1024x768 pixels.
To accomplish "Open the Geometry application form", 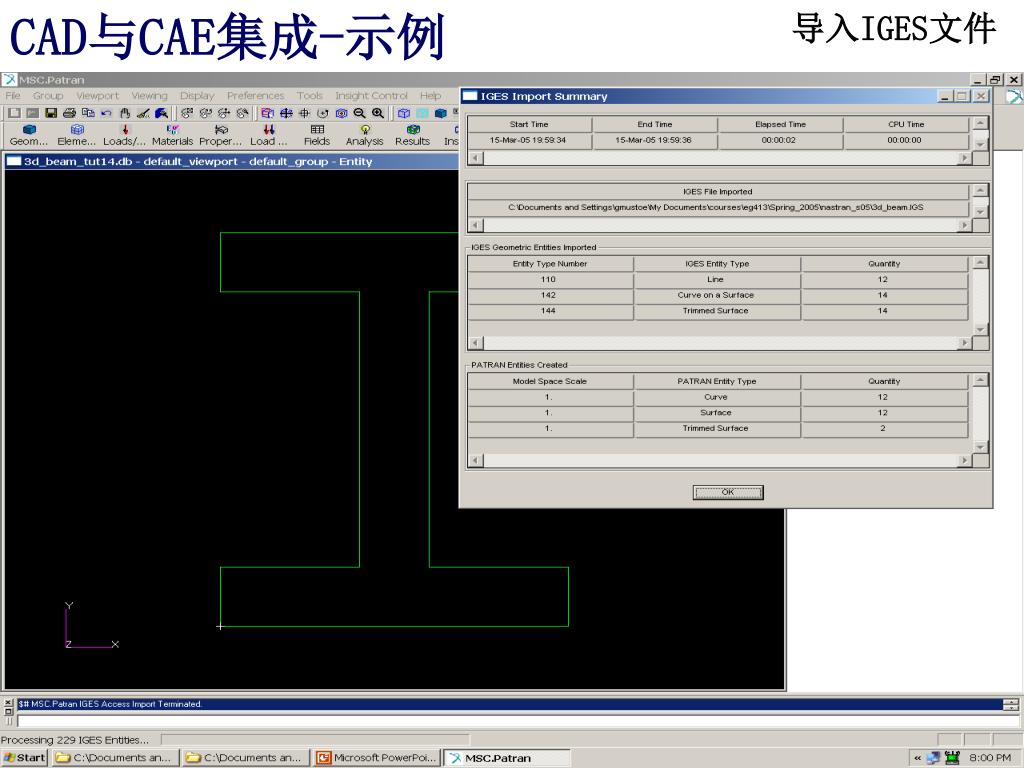I will [x=29, y=135].
